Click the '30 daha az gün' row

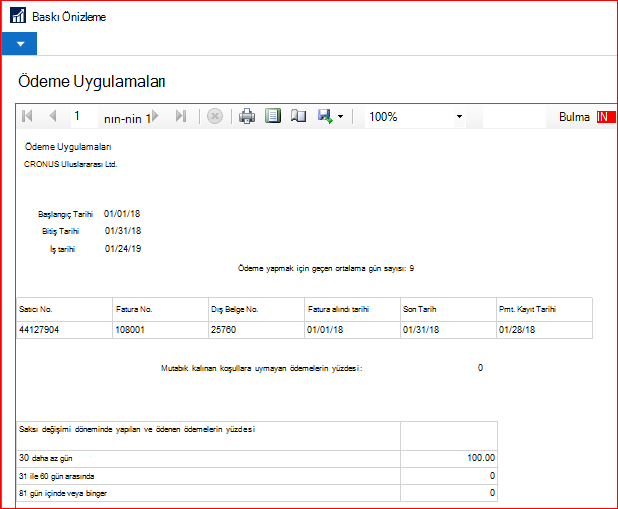point(257,459)
